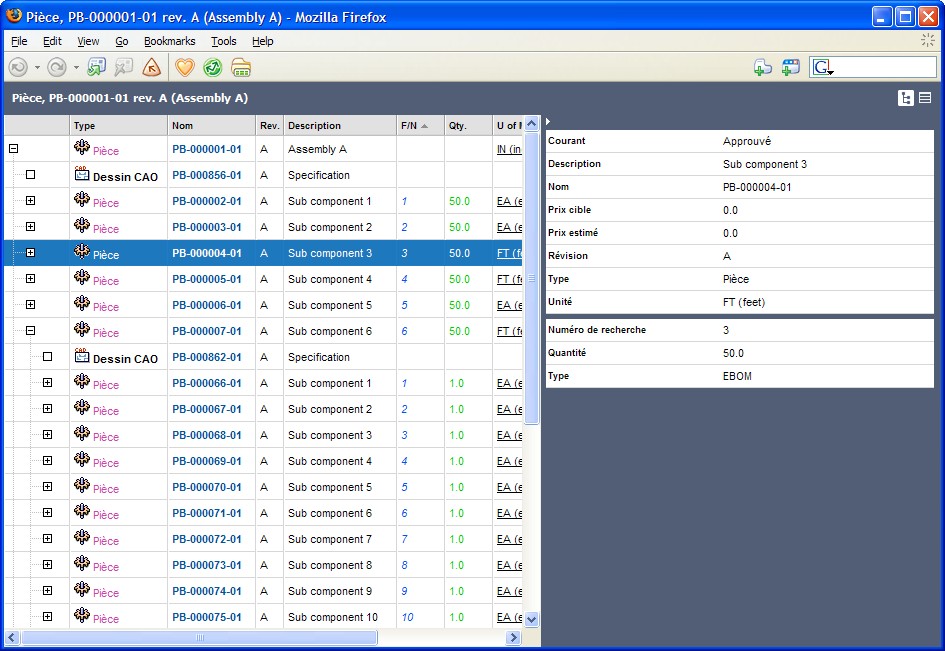Switch to tree view icon in header

pos(906,98)
